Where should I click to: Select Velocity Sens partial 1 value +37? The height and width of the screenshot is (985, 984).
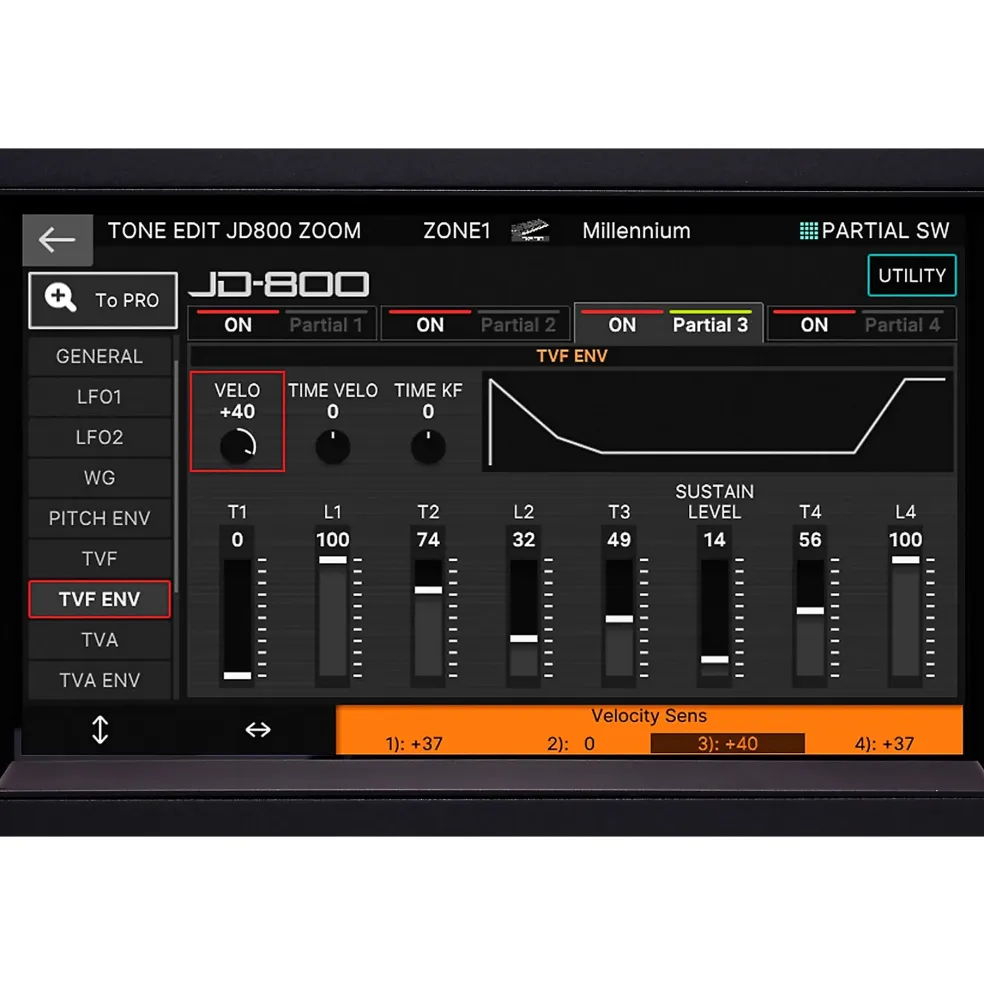(x=414, y=744)
